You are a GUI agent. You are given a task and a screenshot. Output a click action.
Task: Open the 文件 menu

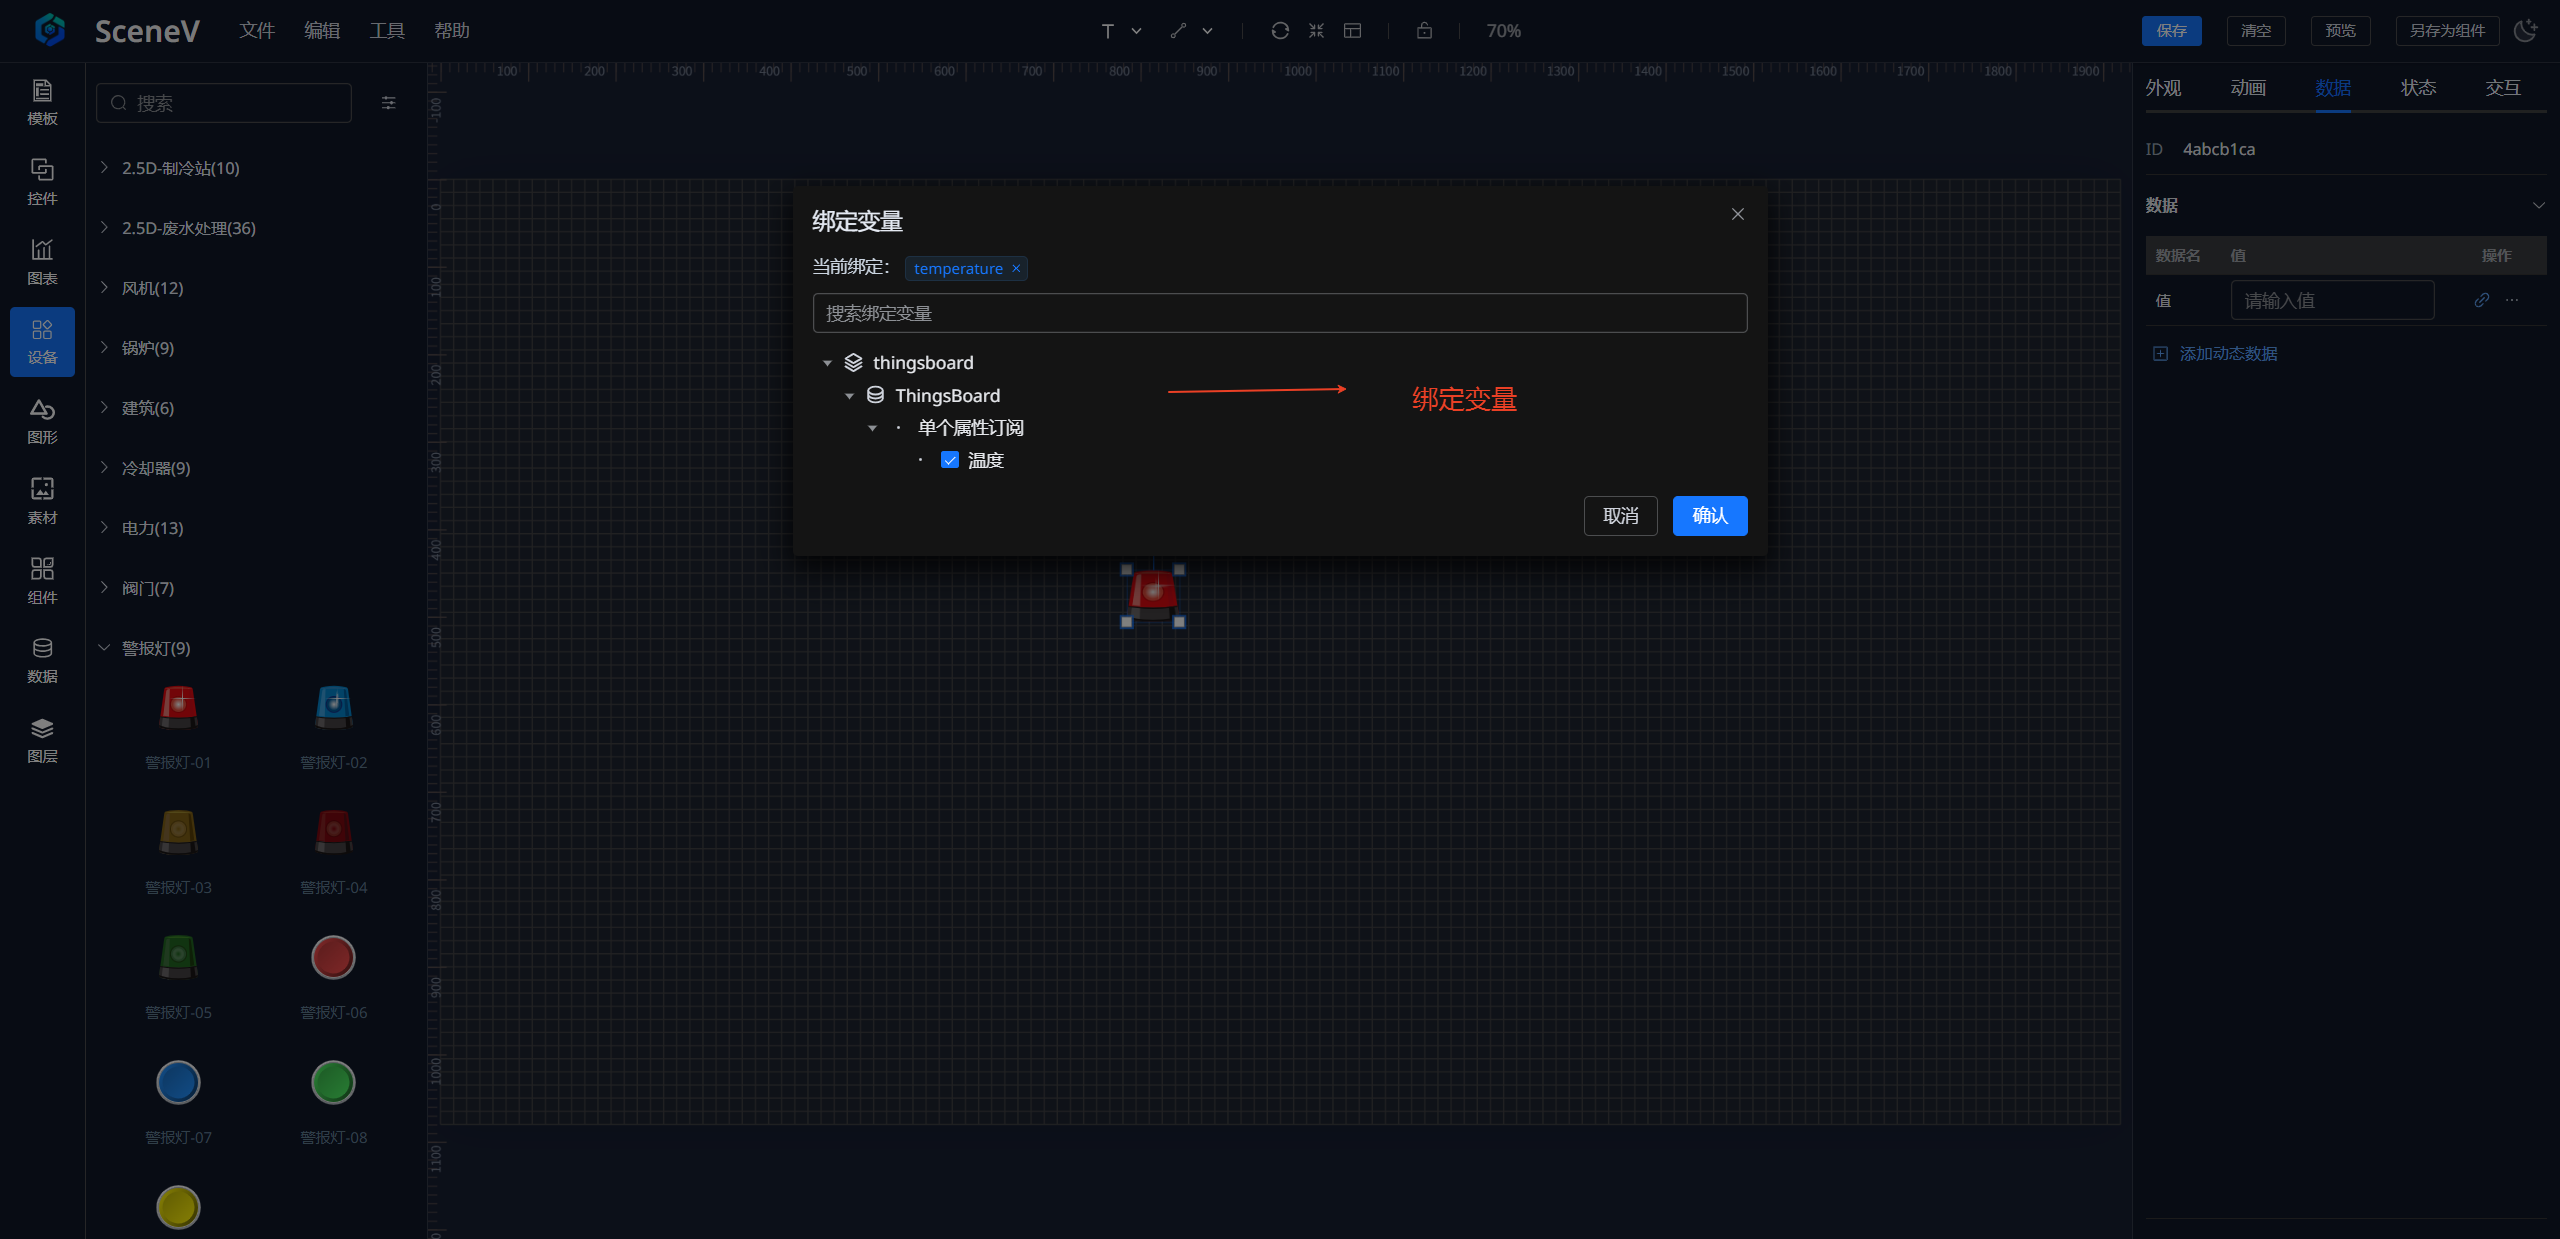[257, 31]
